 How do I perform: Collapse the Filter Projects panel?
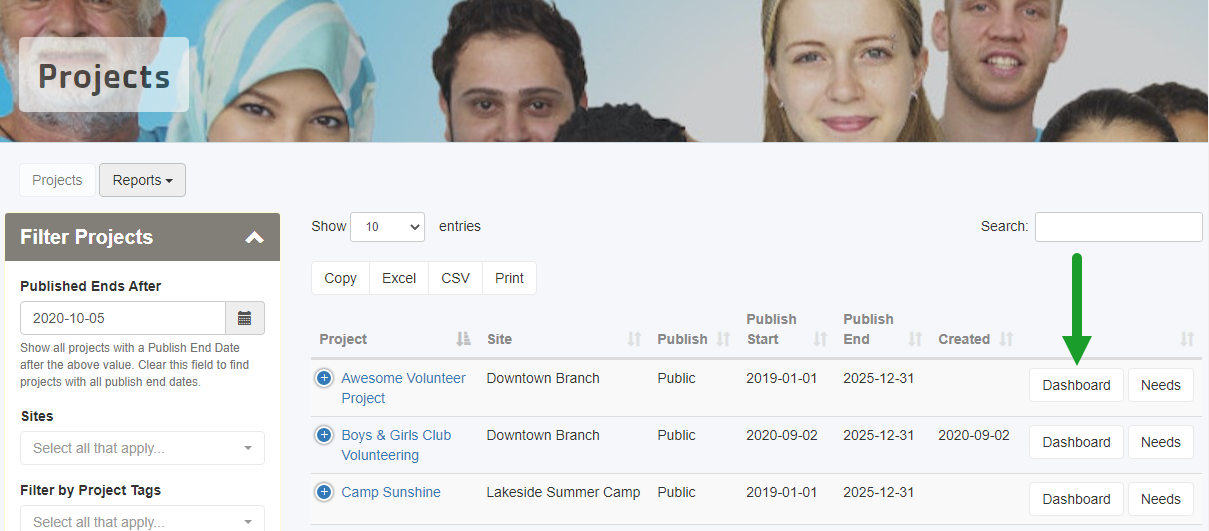pyautogui.click(x=254, y=237)
